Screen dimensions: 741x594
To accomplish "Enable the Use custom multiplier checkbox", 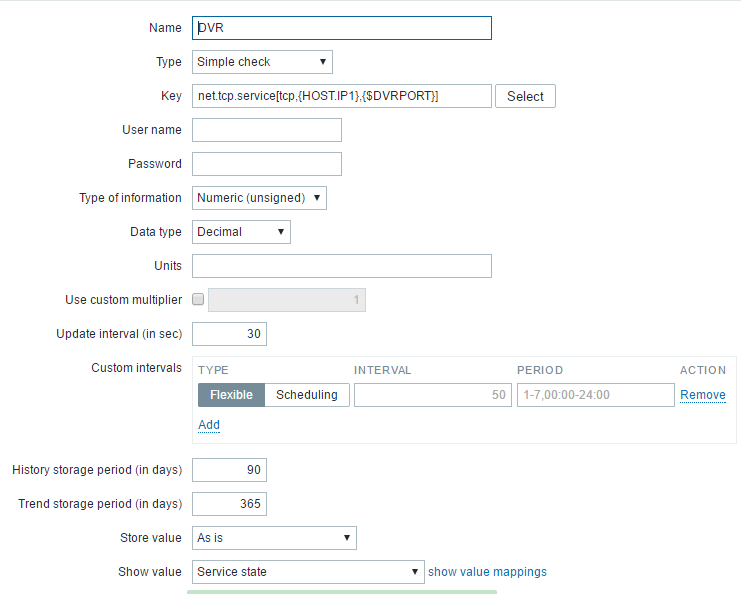I will pyautogui.click(x=198, y=300).
